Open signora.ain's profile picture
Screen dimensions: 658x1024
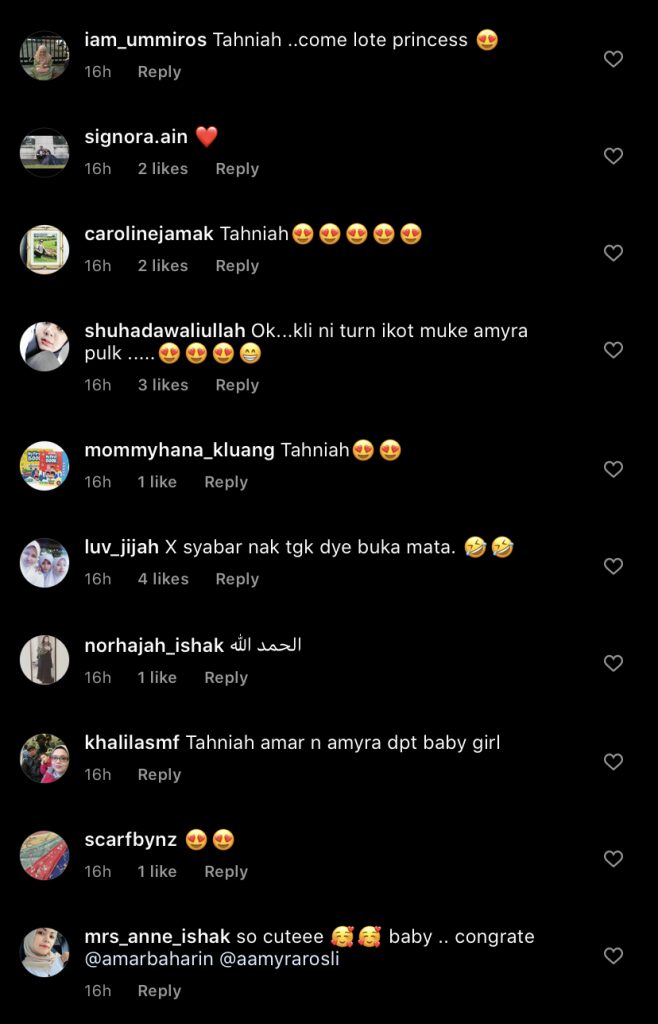tap(44, 153)
